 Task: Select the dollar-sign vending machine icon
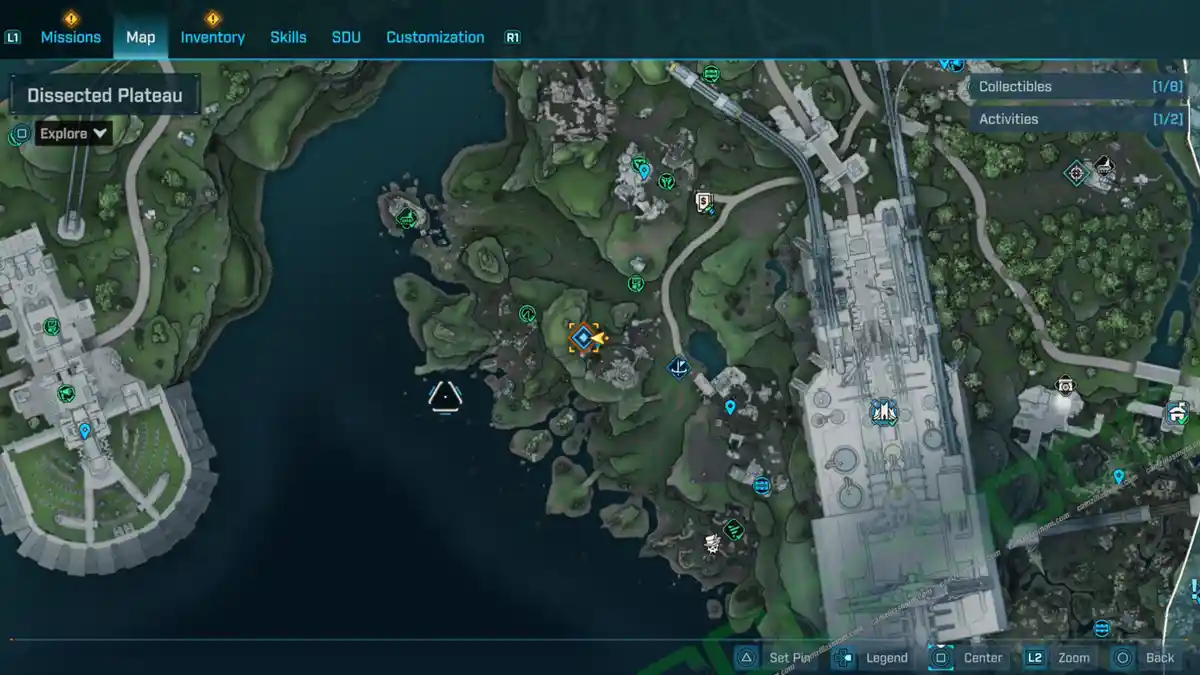pyautogui.click(x=704, y=202)
